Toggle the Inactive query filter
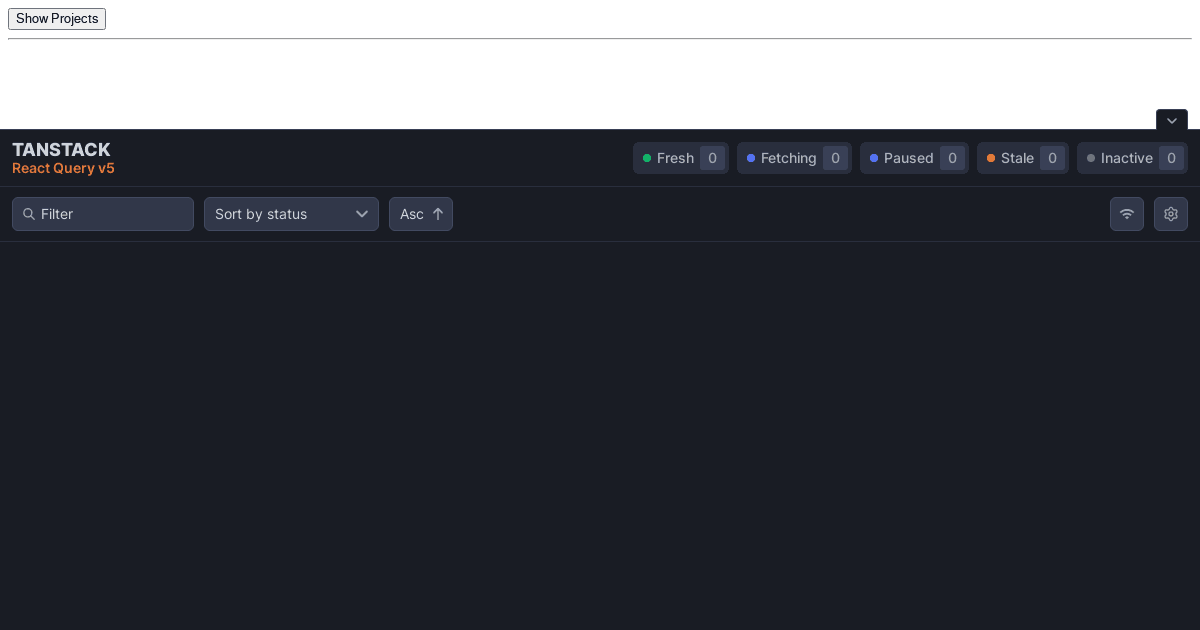 (1132, 158)
